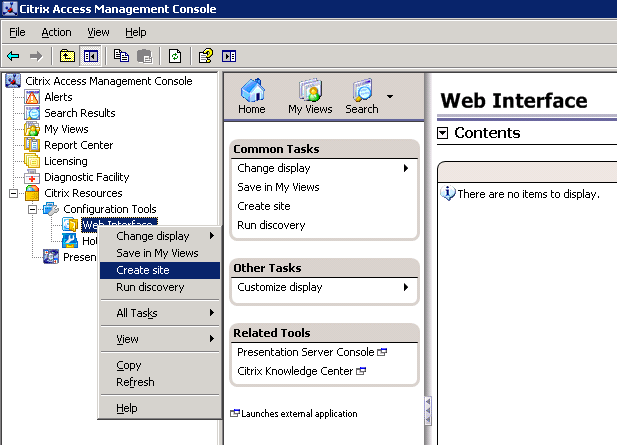Select the Citrix Resources node icon

pyautogui.click(x=32, y=193)
